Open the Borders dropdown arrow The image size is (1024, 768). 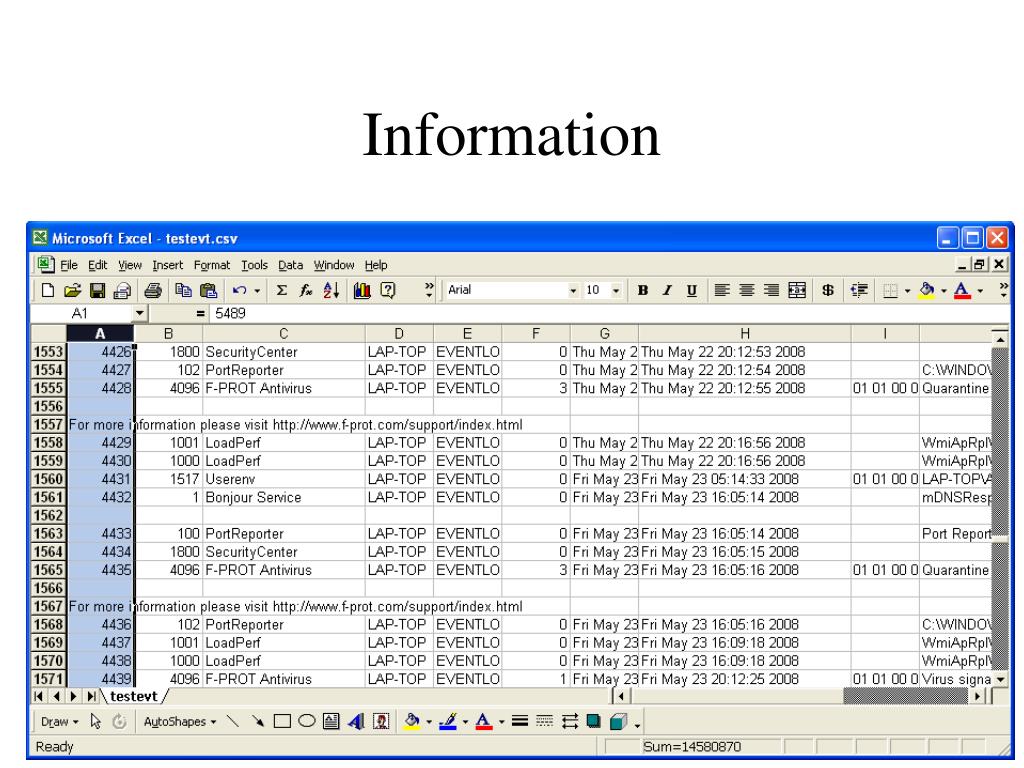point(906,291)
